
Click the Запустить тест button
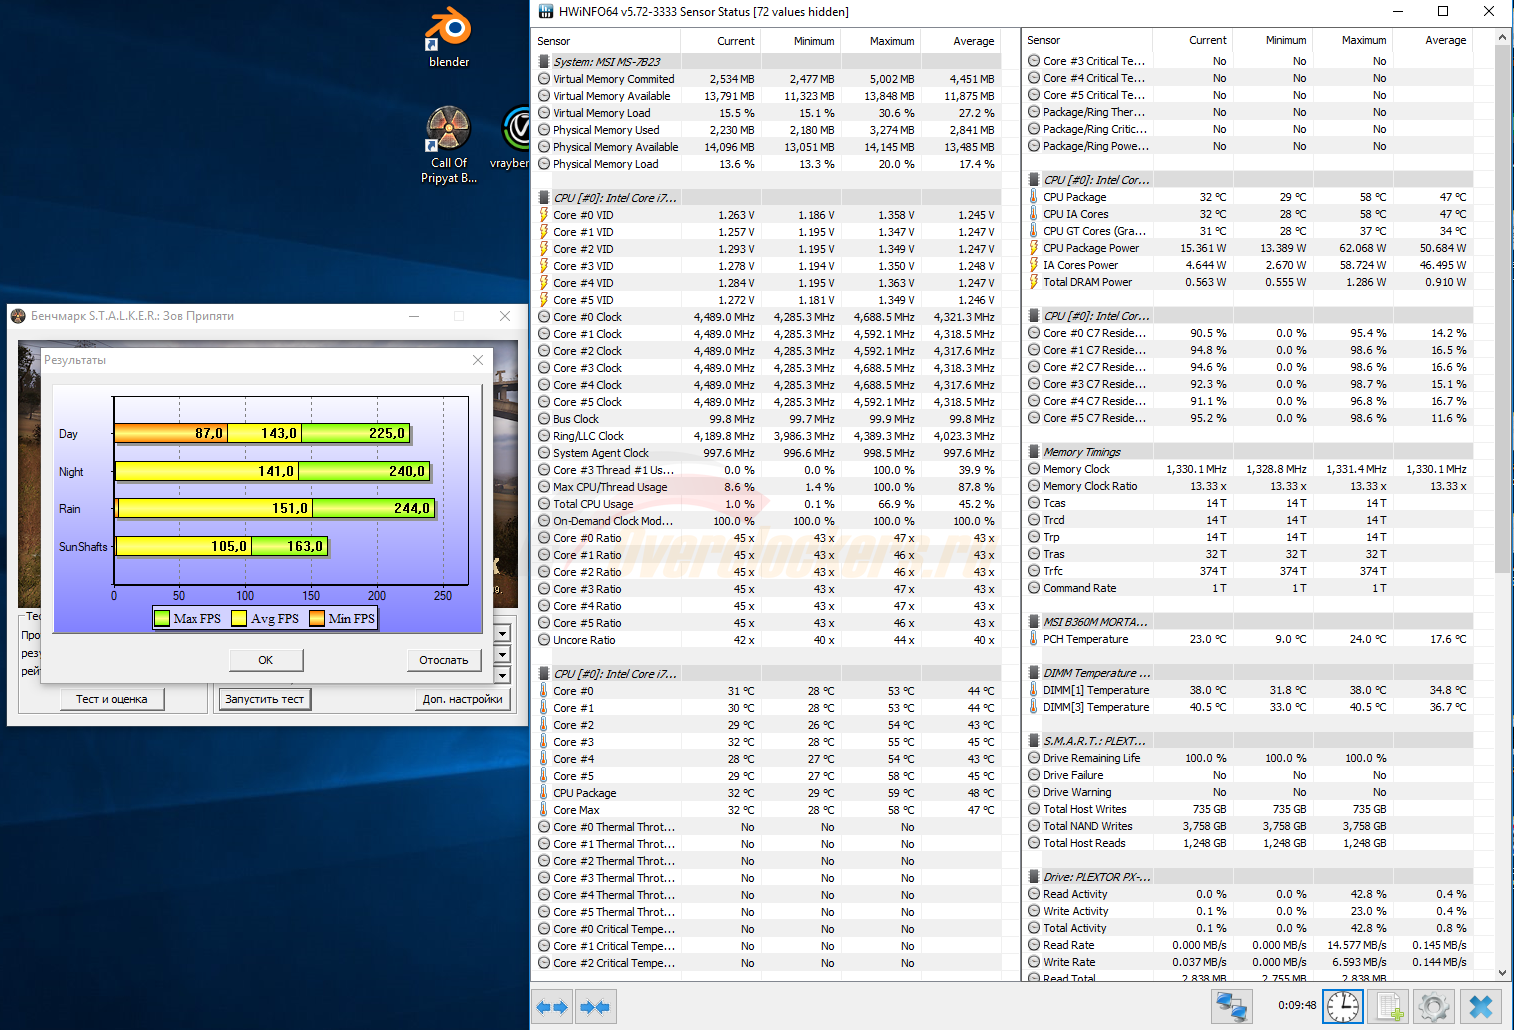coord(265,699)
